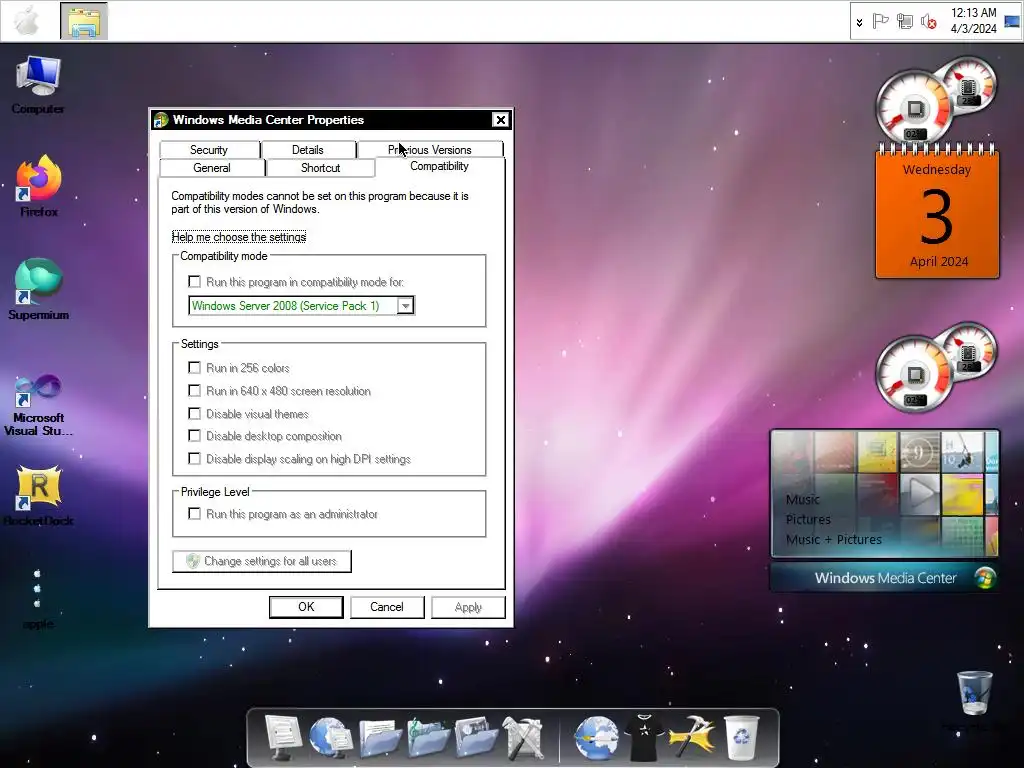Click the network status tray icon
Viewport: 1024px width, 768px height.
[x=904, y=22]
